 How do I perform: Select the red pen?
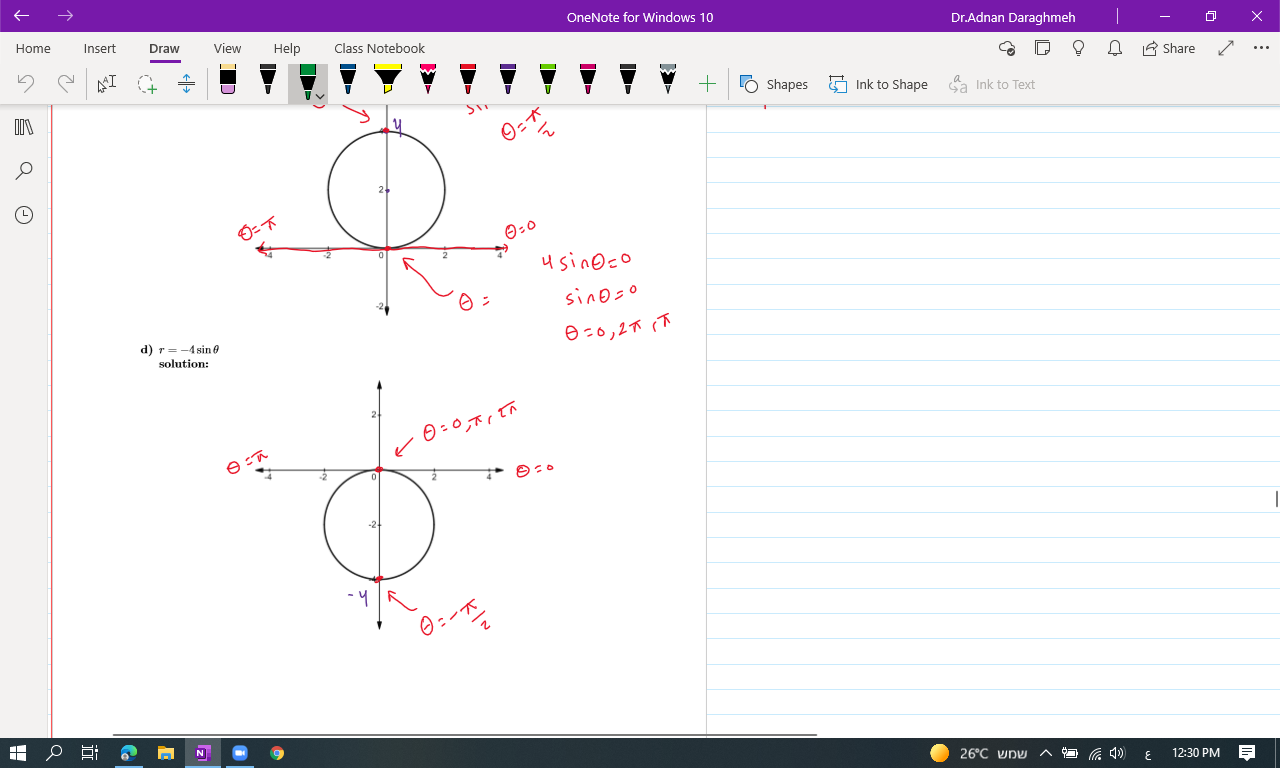(x=468, y=80)
